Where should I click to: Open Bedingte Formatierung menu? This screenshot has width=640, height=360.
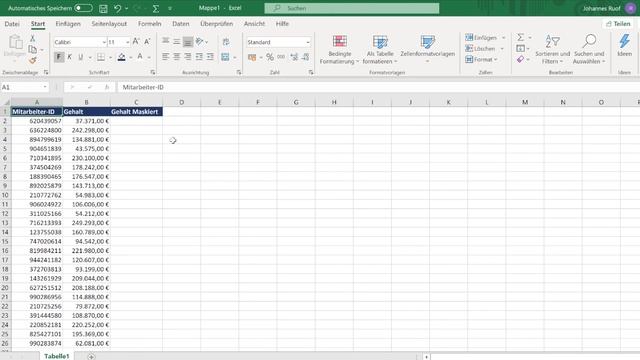(x=339, y=49)
